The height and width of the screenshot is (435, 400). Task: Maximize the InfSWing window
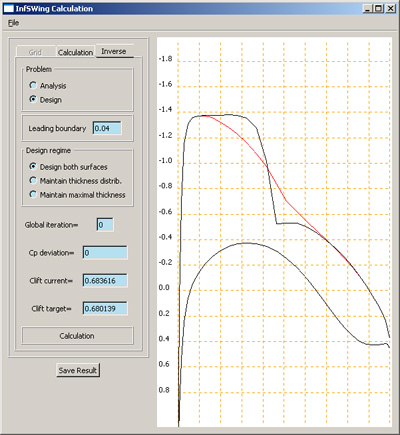point(379,8)
